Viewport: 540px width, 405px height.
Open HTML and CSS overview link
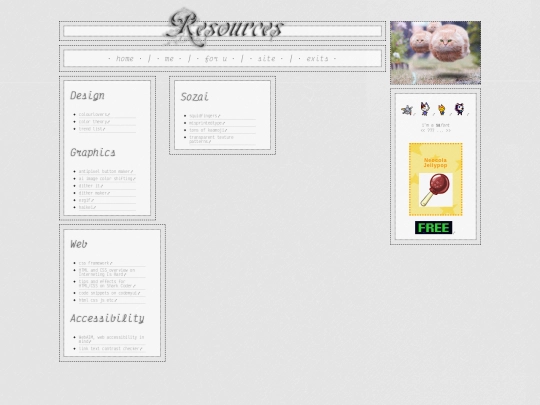(x=107, y=272)
